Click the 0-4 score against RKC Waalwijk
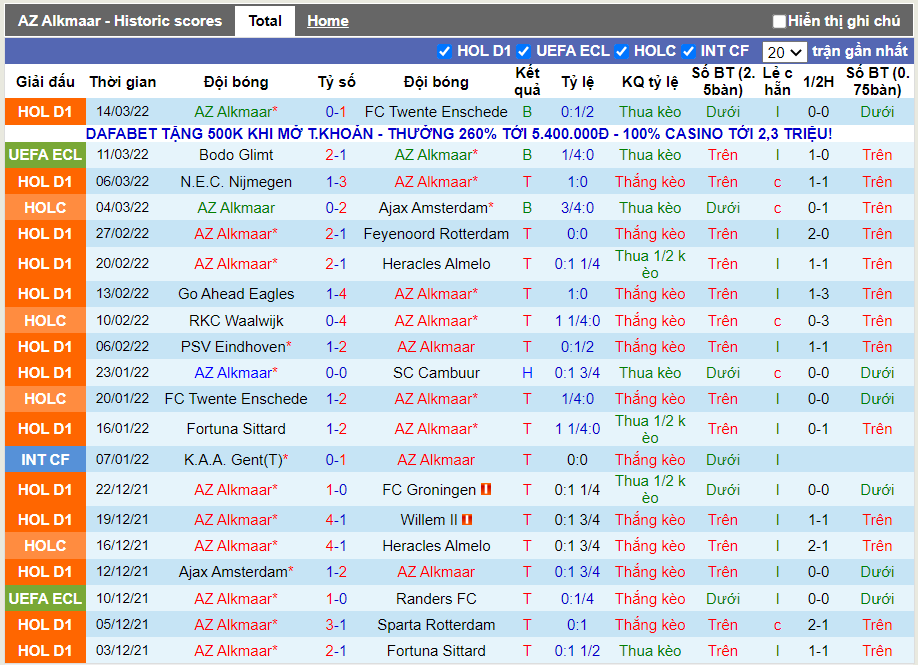Image resolution: width=918 pixels, height=665 pixels. pyautogui.click(x=336, y=321)
